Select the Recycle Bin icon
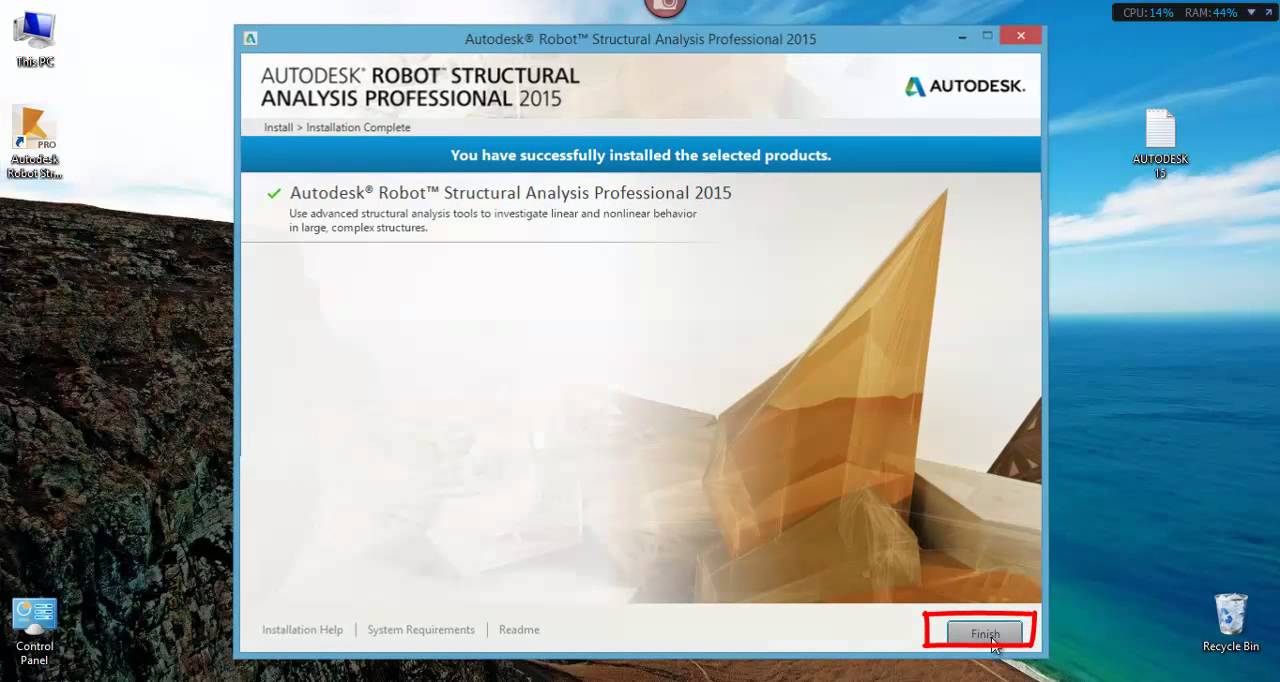 pos(1231,622)
